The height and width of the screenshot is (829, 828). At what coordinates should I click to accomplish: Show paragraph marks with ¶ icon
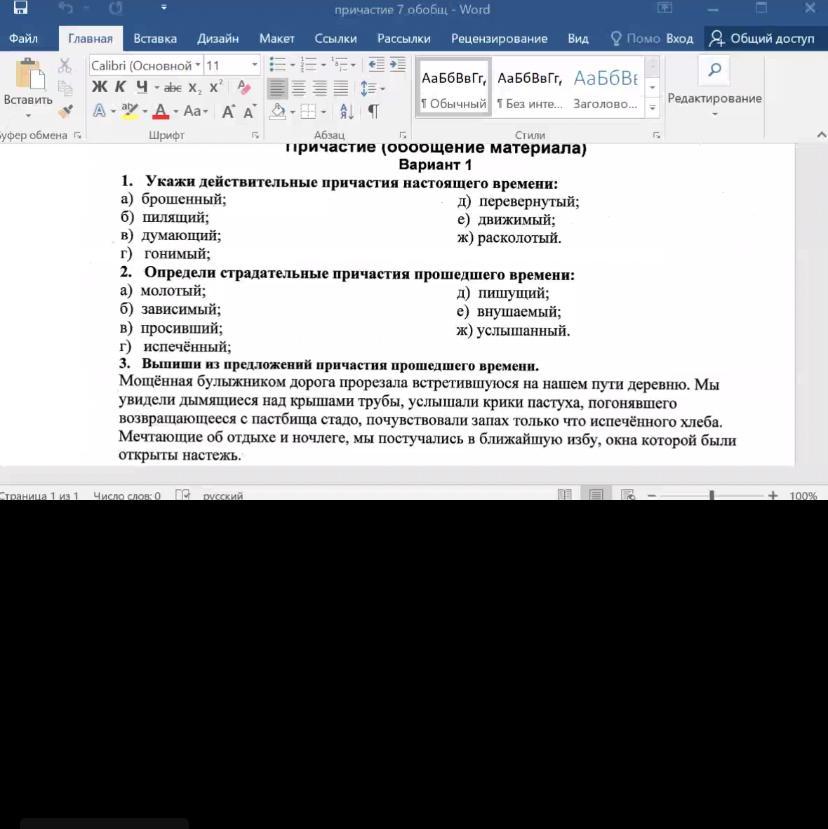(373, 112)
